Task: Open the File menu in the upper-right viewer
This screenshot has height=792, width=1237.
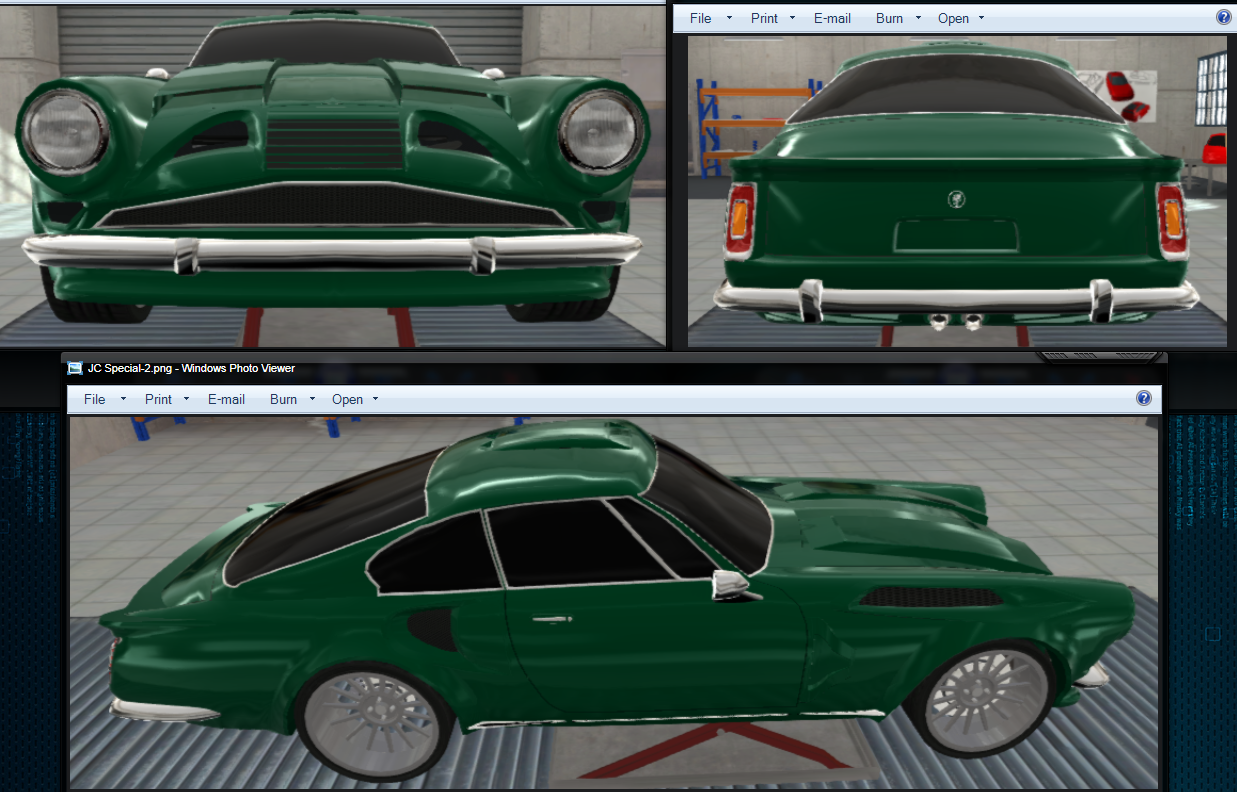Action: (700, 18)
